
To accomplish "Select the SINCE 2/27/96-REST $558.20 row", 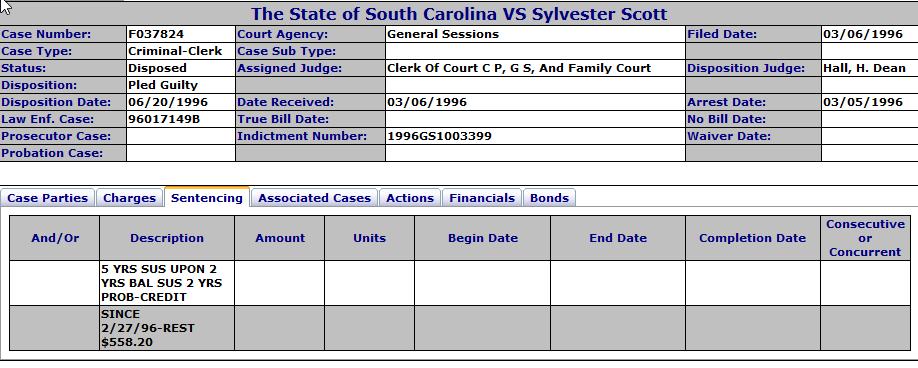I will [460, 328].
